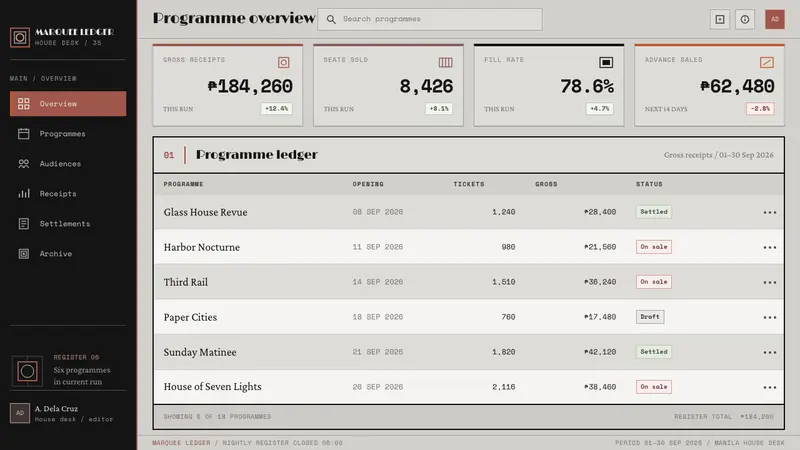This screenshot has width=800, height=450.
Task: Click On sale status of Harbor Nocturne
Action: pos(654,247)
